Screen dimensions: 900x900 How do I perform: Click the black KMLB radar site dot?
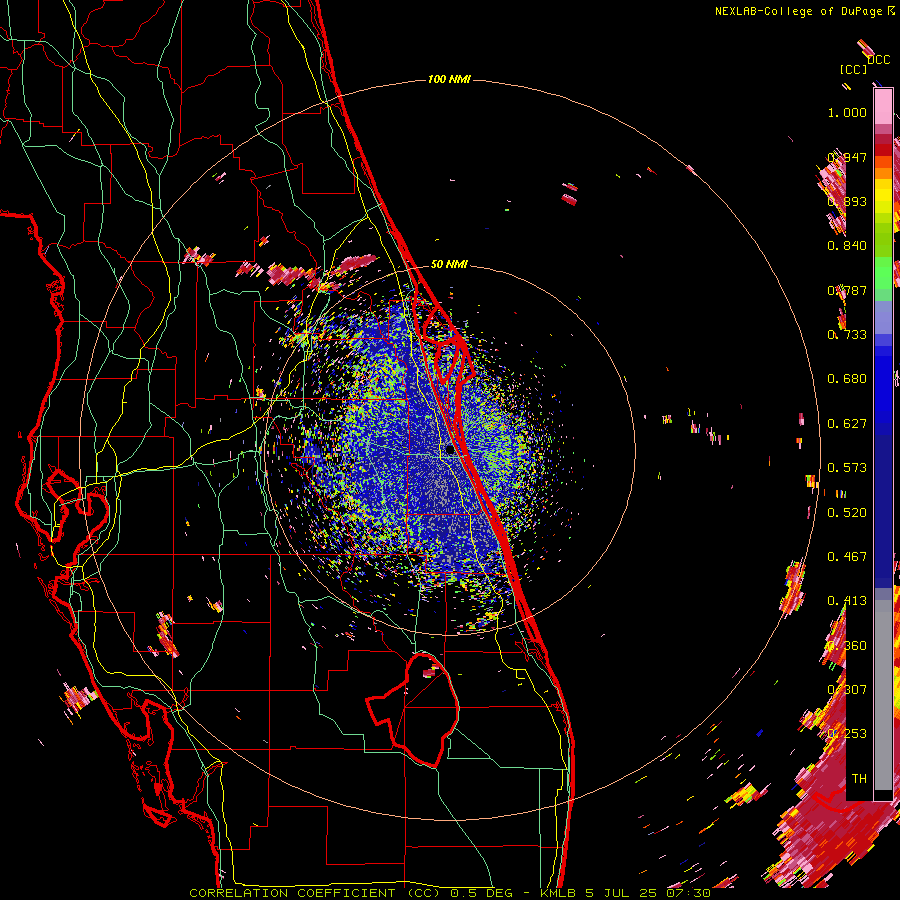[x=451, y=450]
